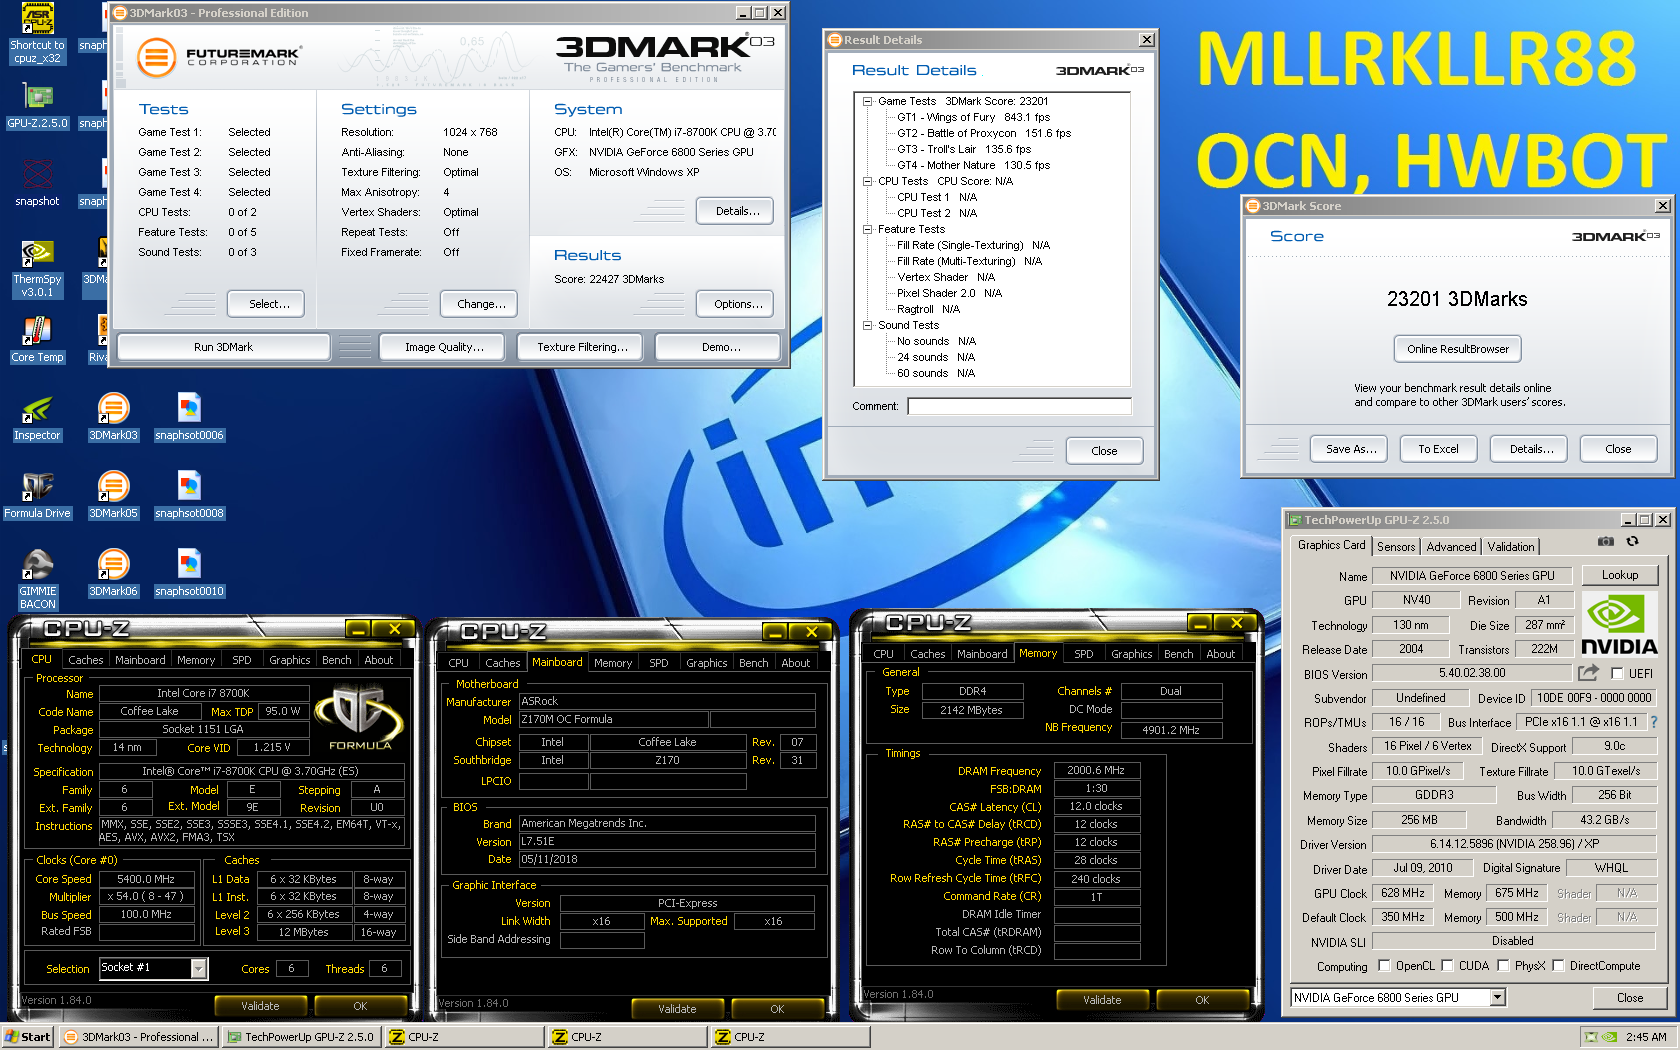Click Texture Filtering... button

(x=582, y=347)
